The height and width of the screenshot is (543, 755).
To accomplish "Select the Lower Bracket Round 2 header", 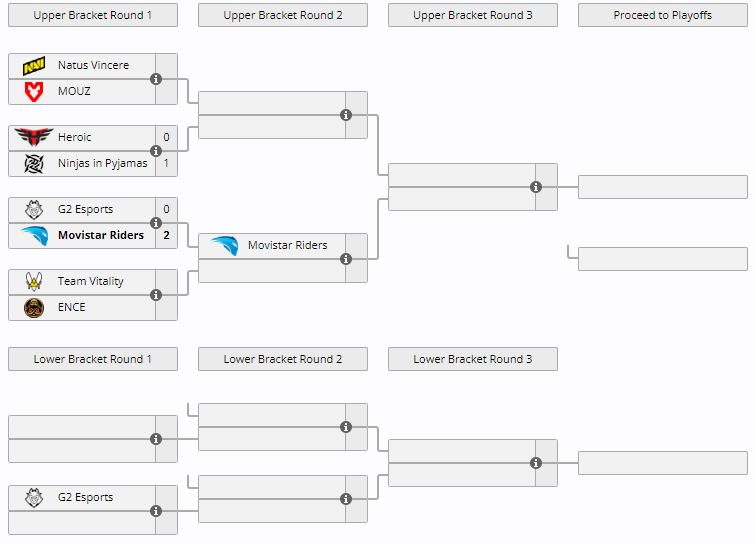I will (283, 359).
